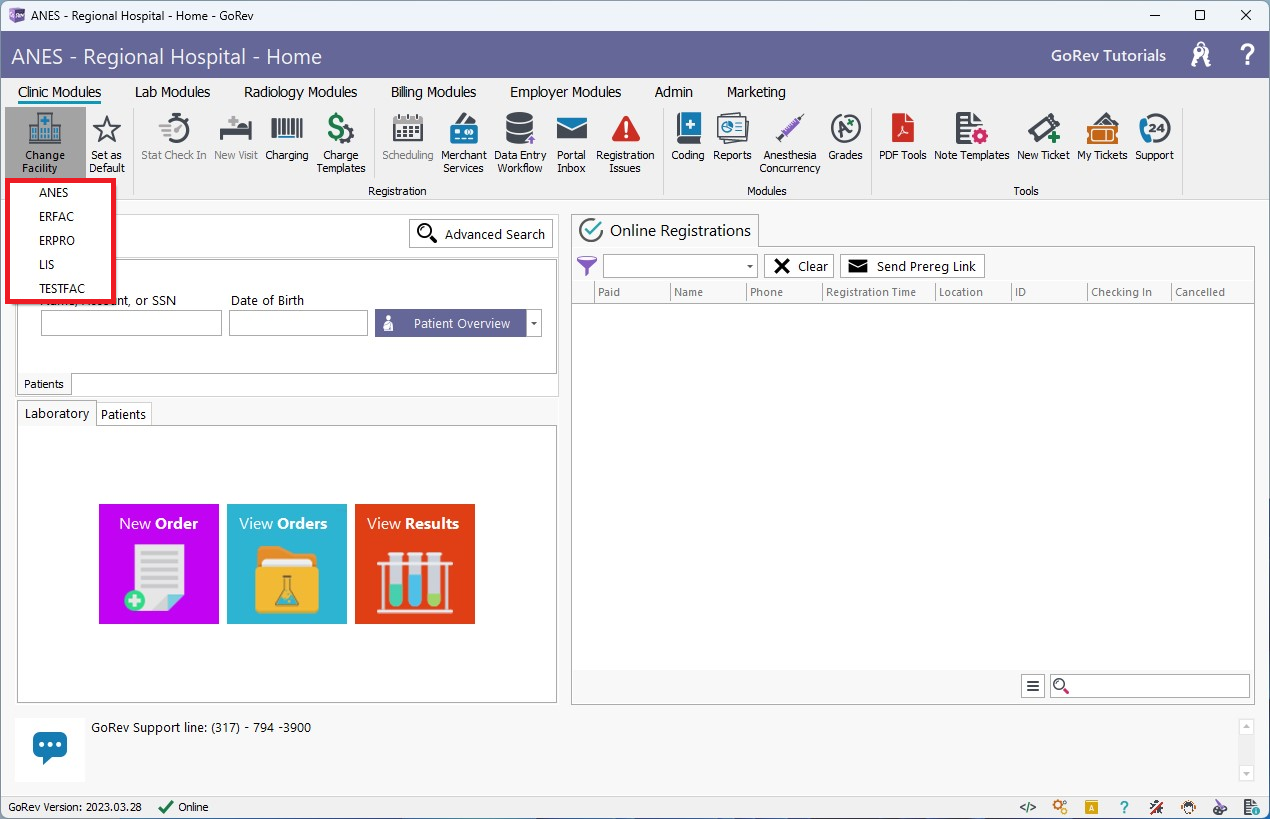Screen dimensions: 1270x819
Task: Open Employer Modules tab
Action: coord(565,92)
